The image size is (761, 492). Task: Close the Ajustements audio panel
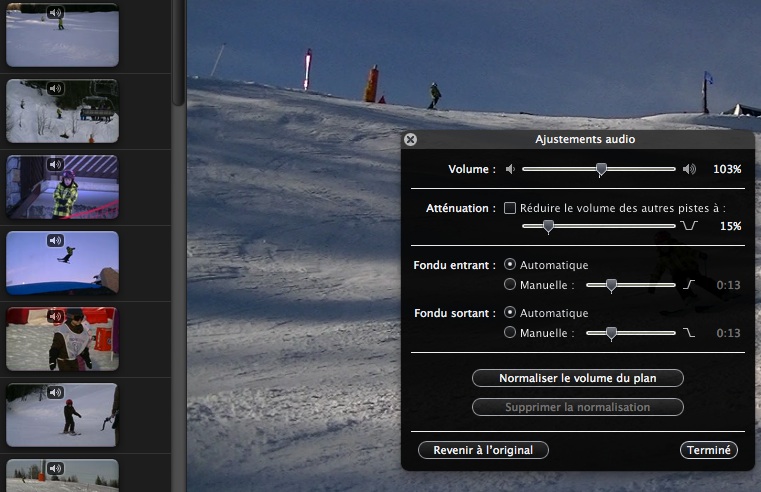[410, 140]
